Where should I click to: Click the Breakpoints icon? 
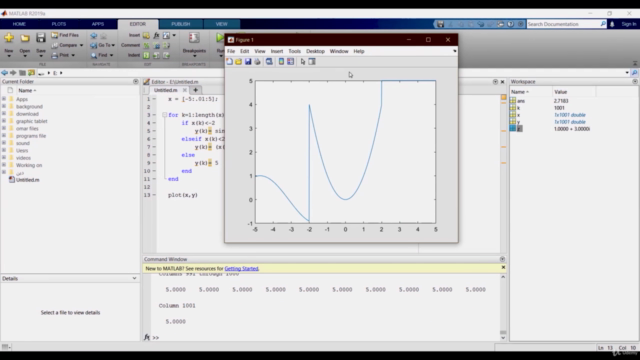pos(194,38)
